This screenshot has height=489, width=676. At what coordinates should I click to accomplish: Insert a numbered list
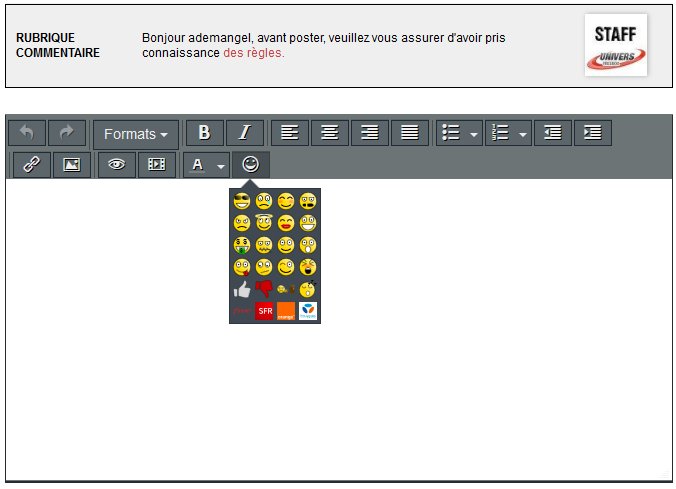click(x=500, y=133)
